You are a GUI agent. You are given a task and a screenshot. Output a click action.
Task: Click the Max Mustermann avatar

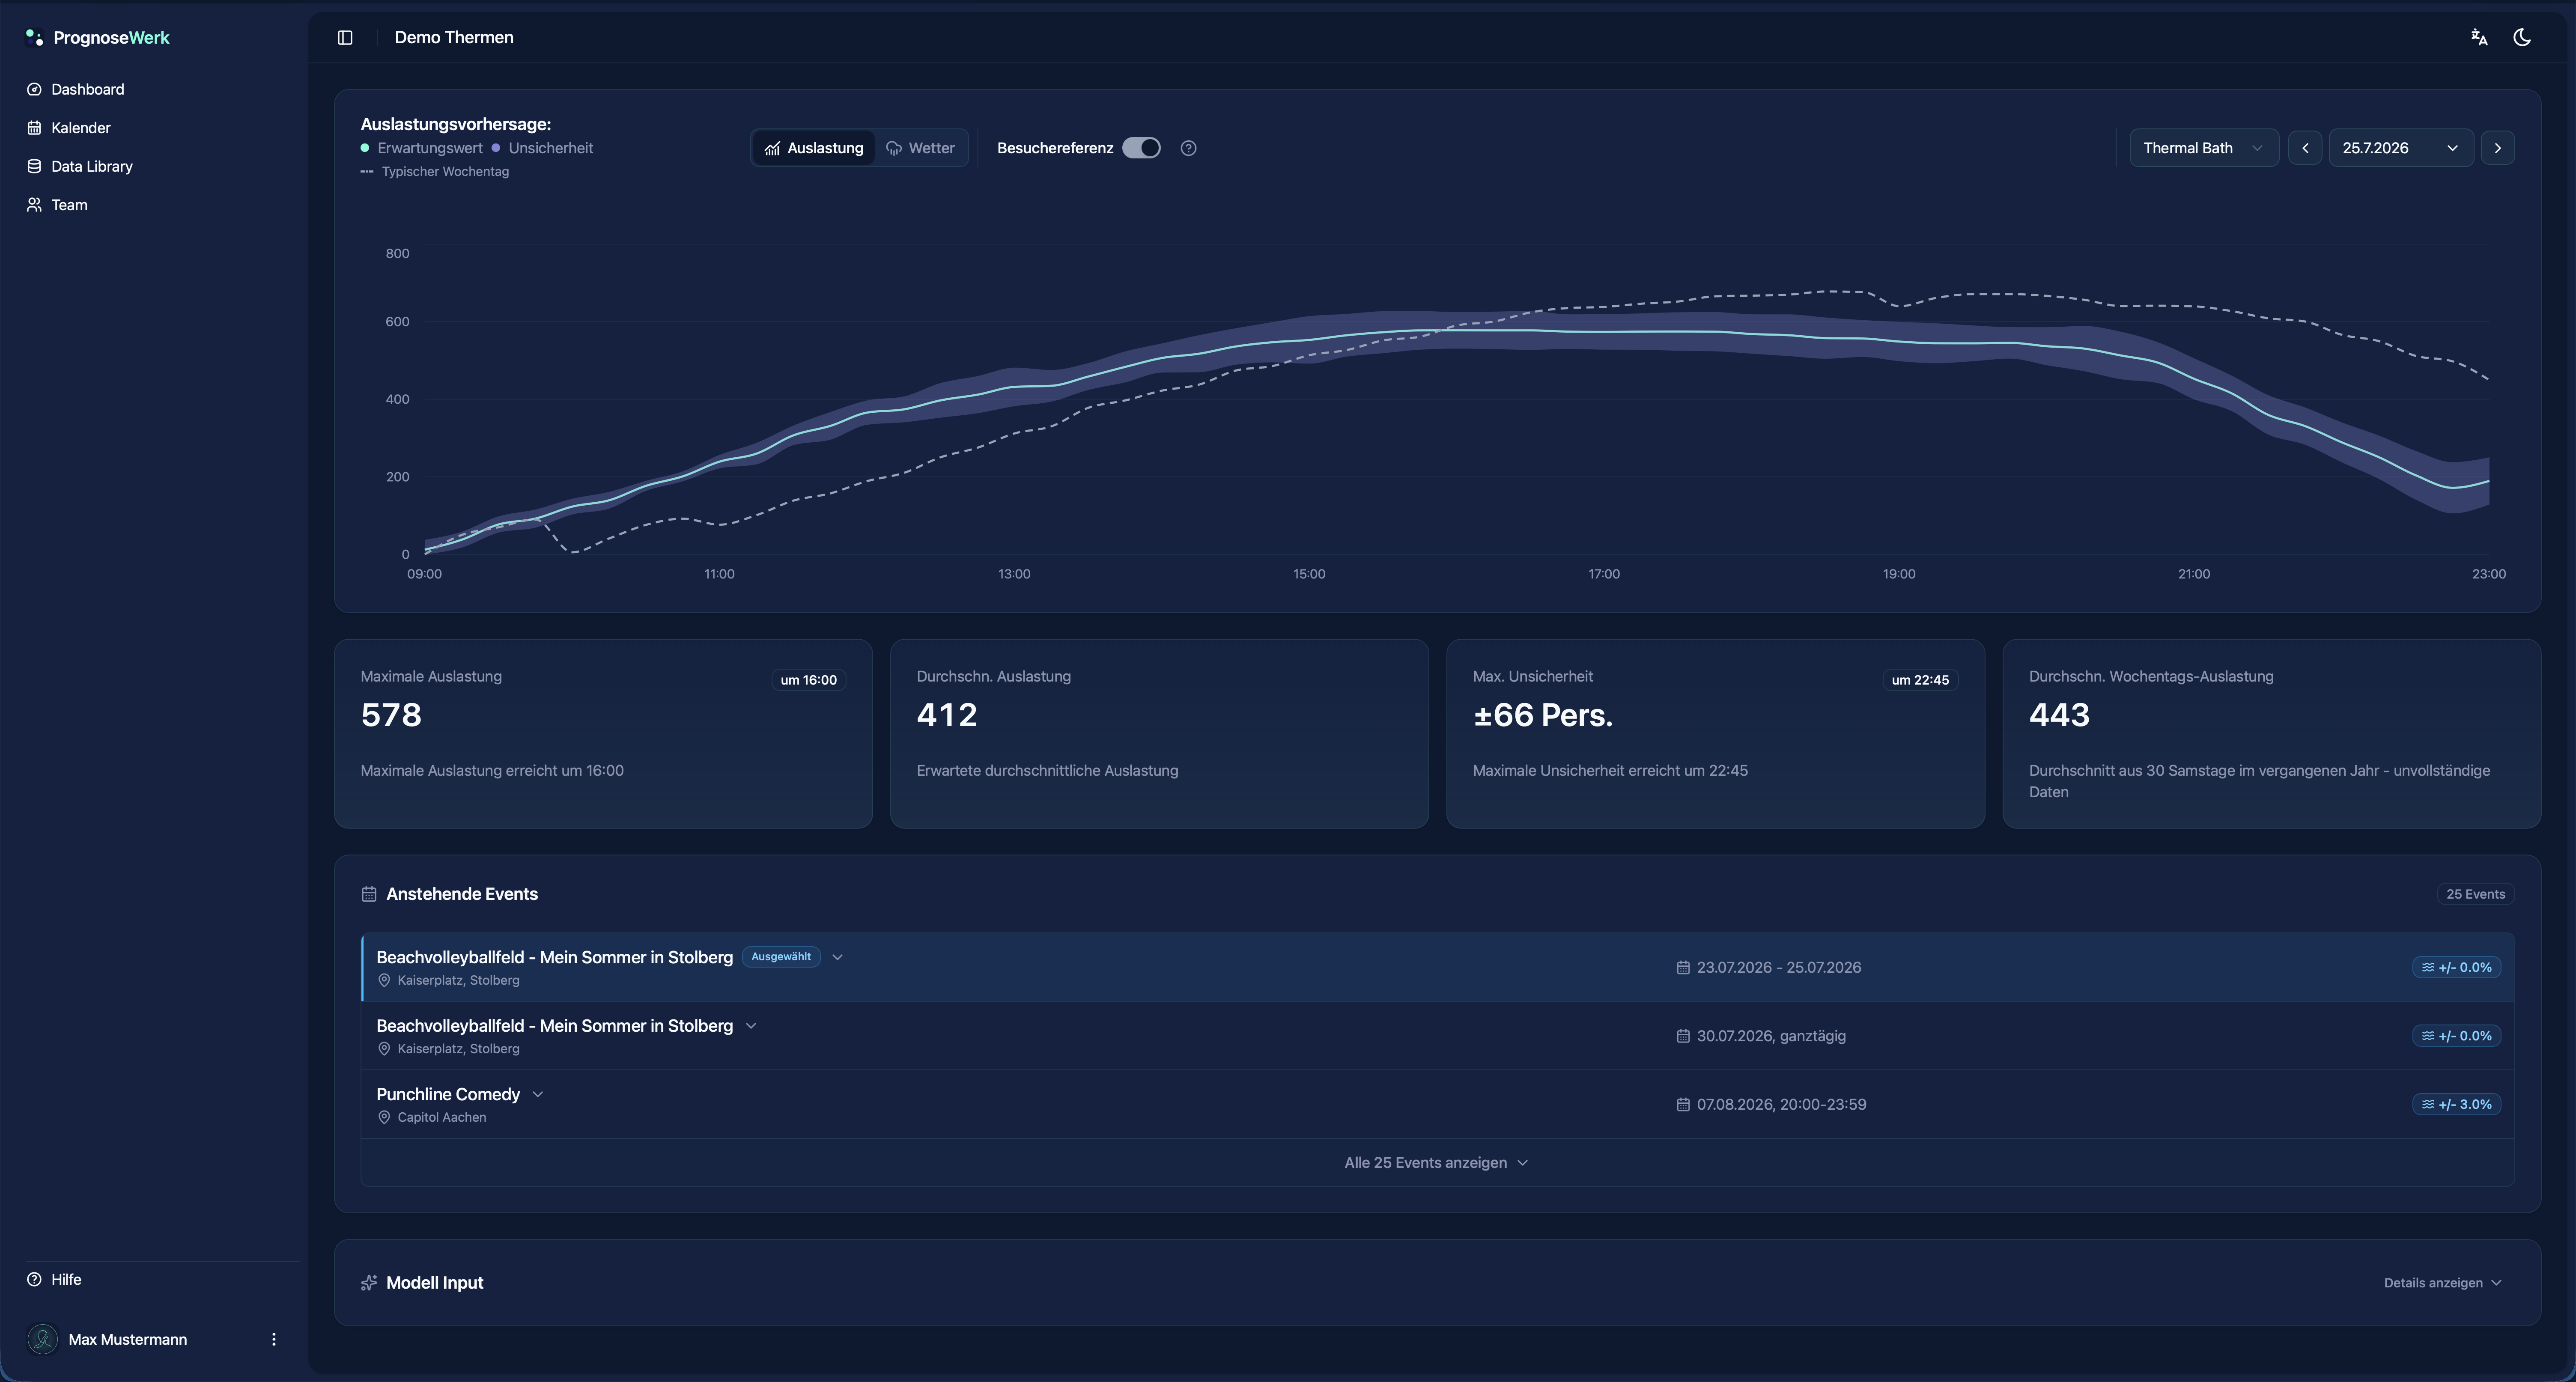(42, 1339)
